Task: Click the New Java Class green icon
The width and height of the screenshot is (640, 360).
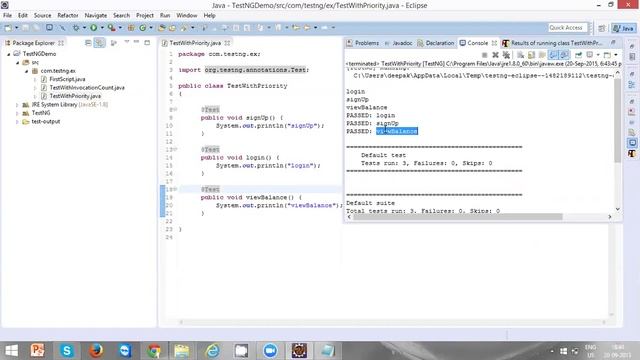Action: pyautogui.click(x=142, y=28)
